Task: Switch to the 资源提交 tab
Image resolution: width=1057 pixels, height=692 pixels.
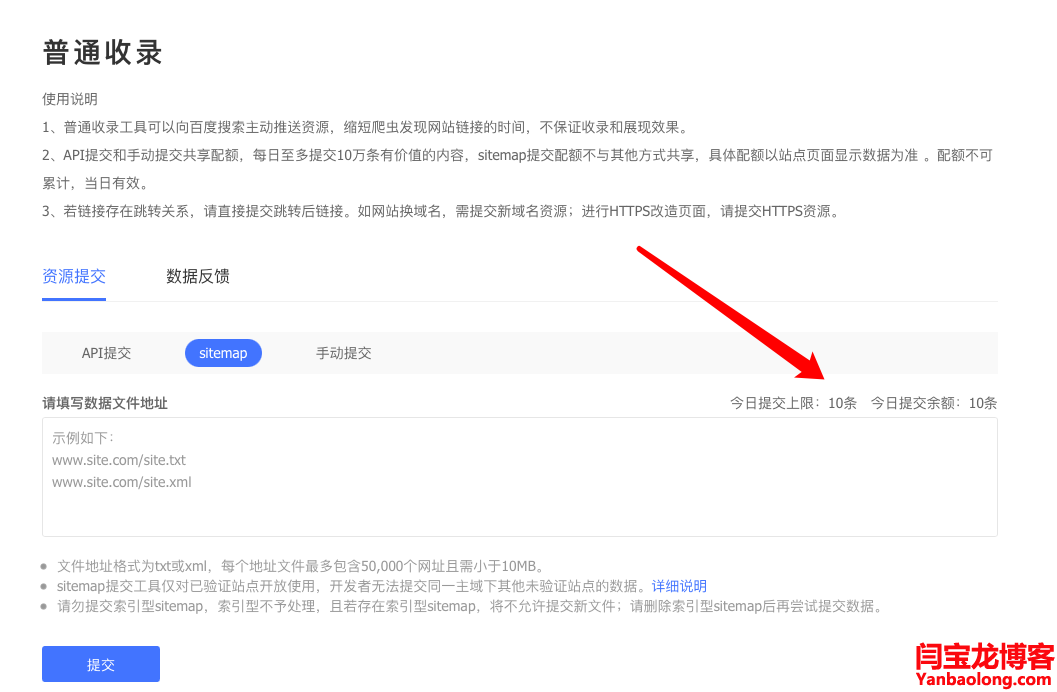Action: [74, 276]
